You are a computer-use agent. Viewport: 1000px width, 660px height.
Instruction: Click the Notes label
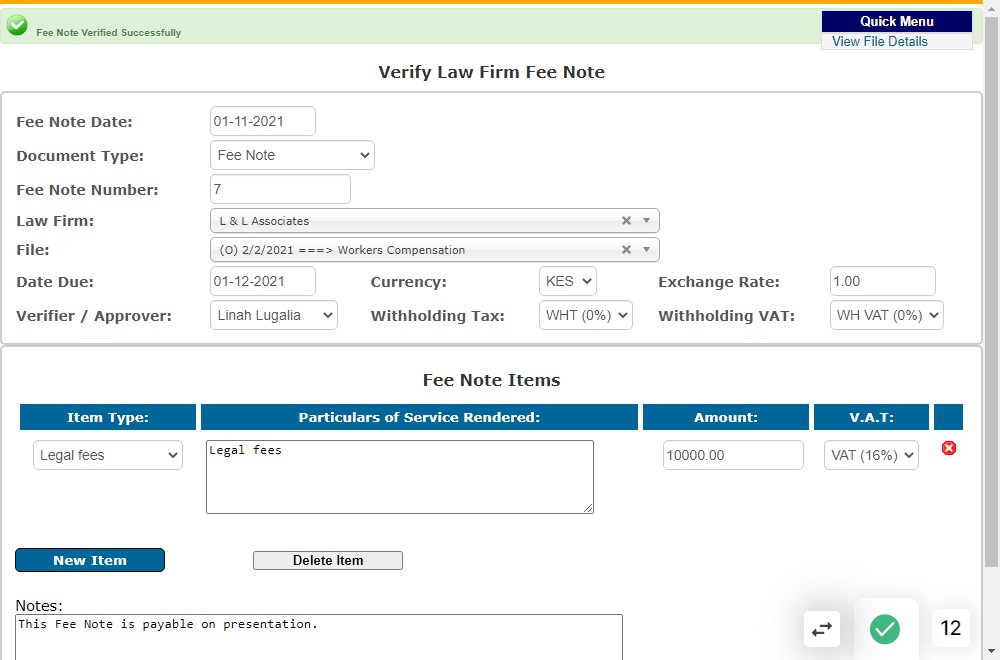pos(39,606)
